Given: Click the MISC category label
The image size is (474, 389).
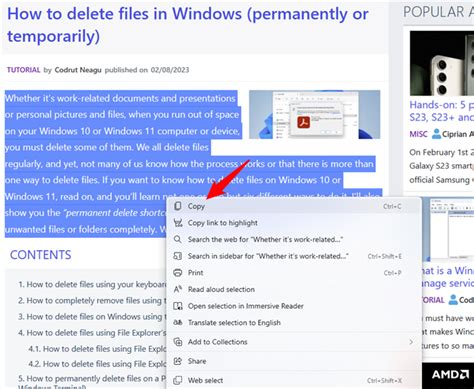Looking at the screenshot, I should [418, 134].
